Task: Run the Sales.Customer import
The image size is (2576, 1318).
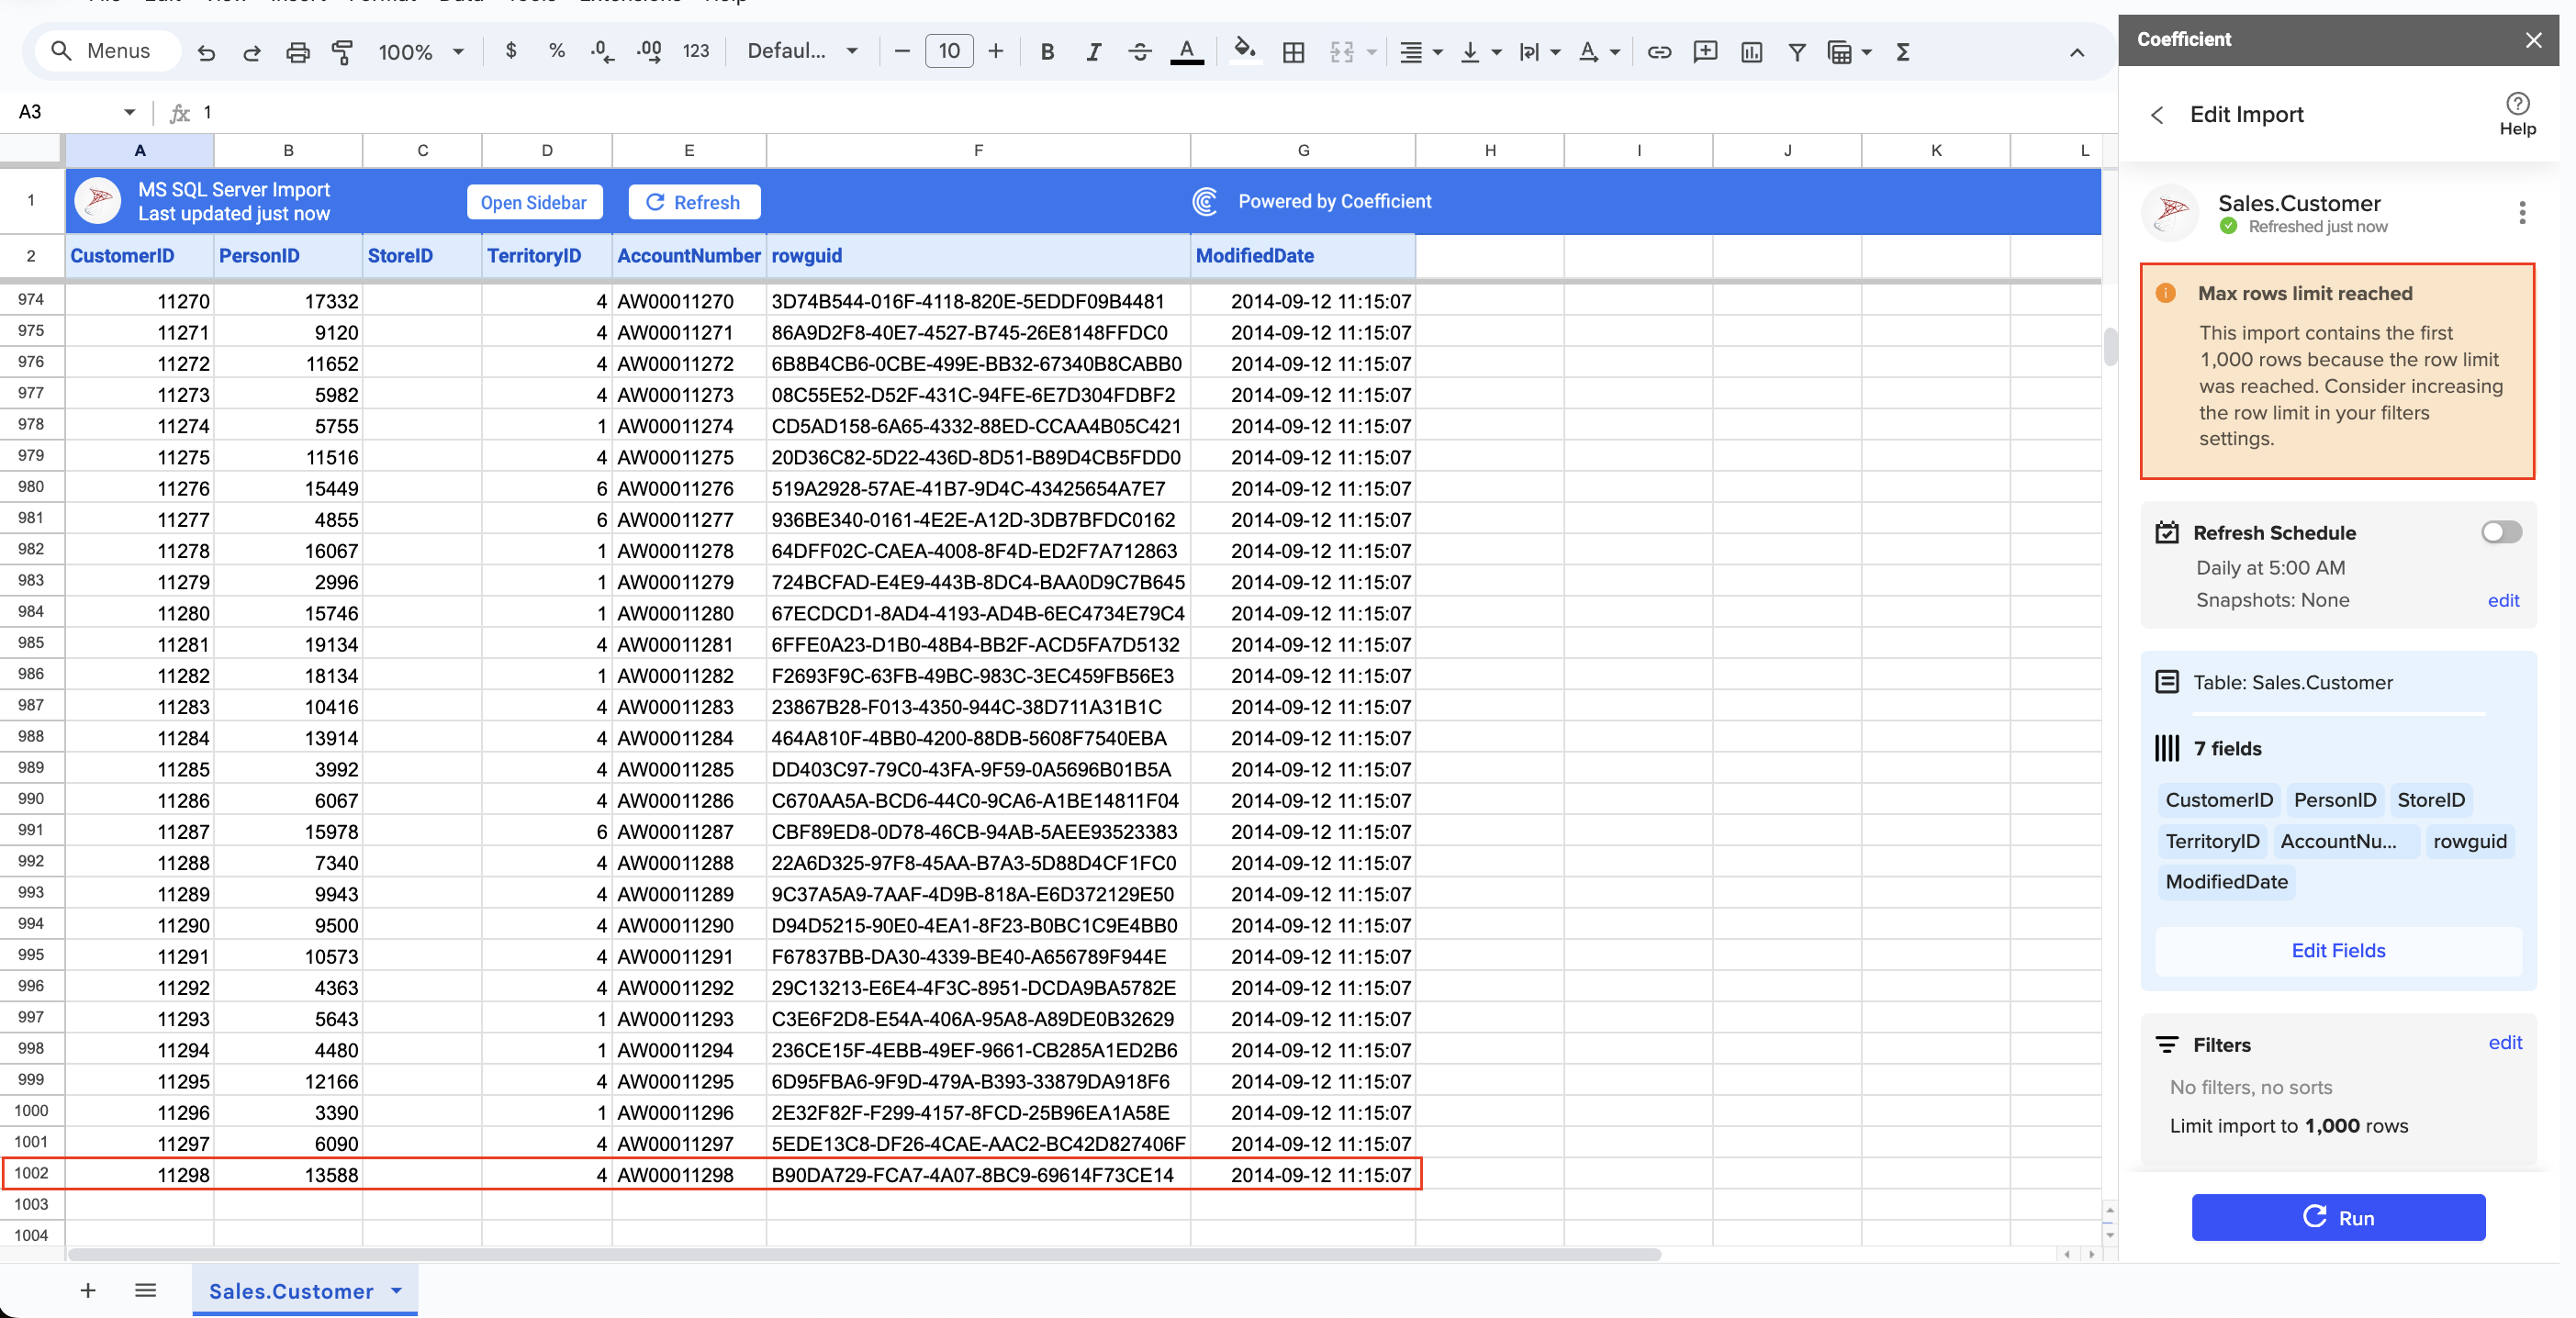Action: point(2338,1217)
